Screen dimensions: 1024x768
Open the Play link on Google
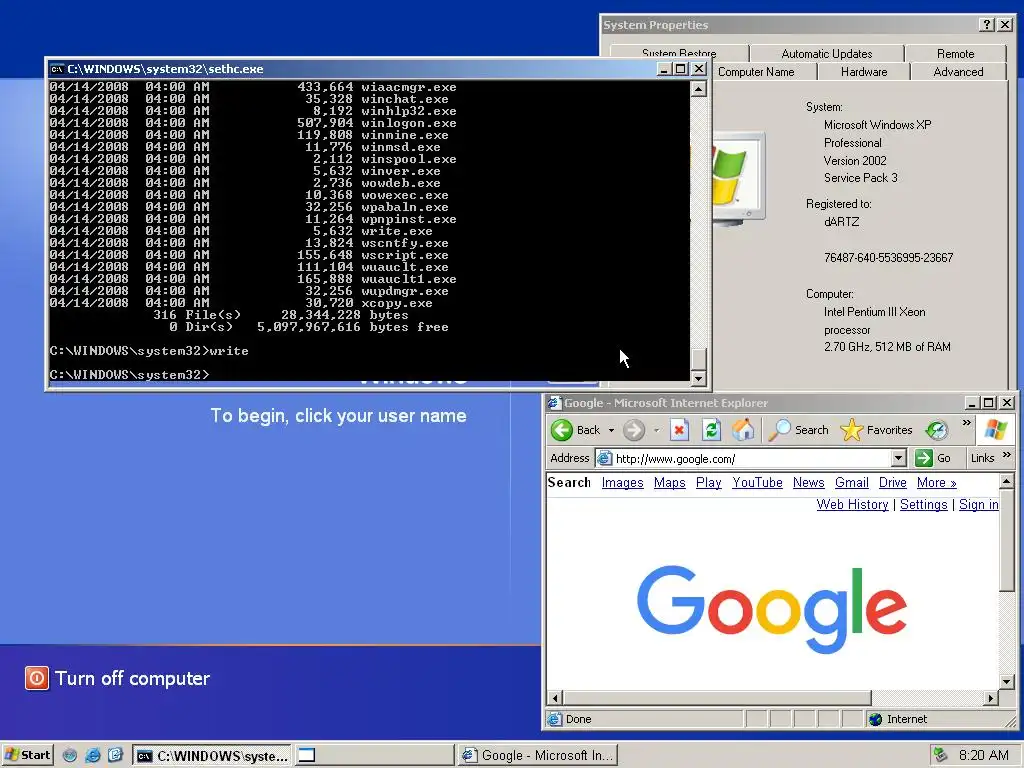pyautogui.click(x=709, y=482)
